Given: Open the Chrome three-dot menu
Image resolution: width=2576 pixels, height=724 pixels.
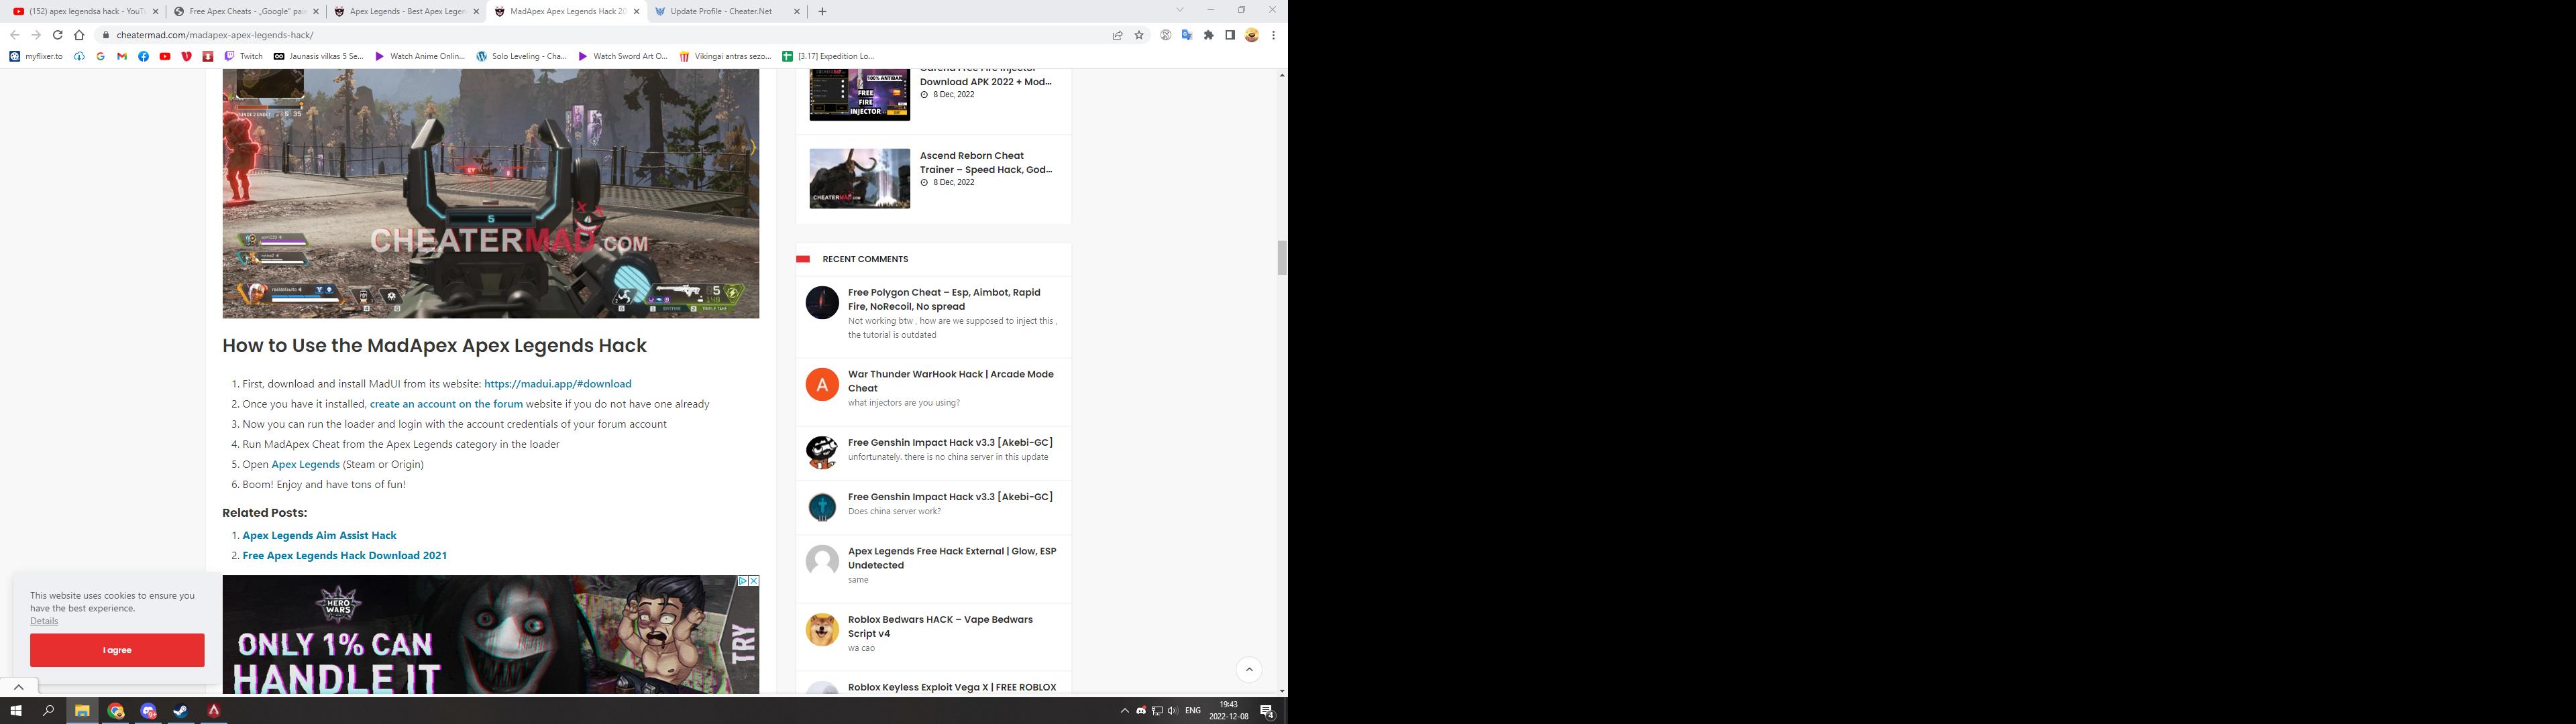Looking at the screenshot, I should (1273, 35).
